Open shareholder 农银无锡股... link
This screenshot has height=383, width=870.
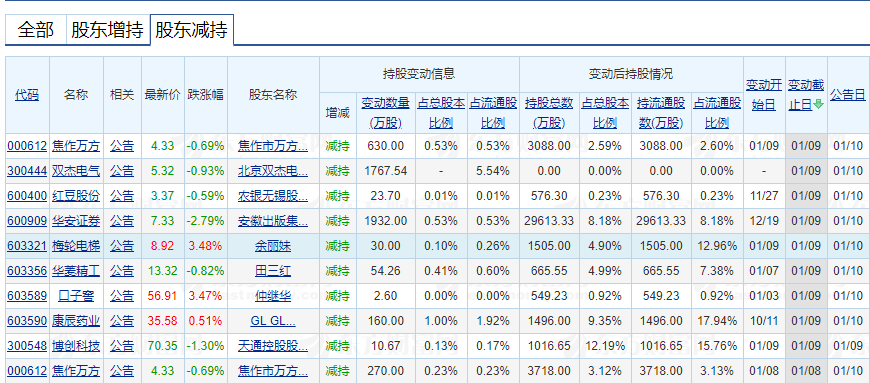(273, 196)
